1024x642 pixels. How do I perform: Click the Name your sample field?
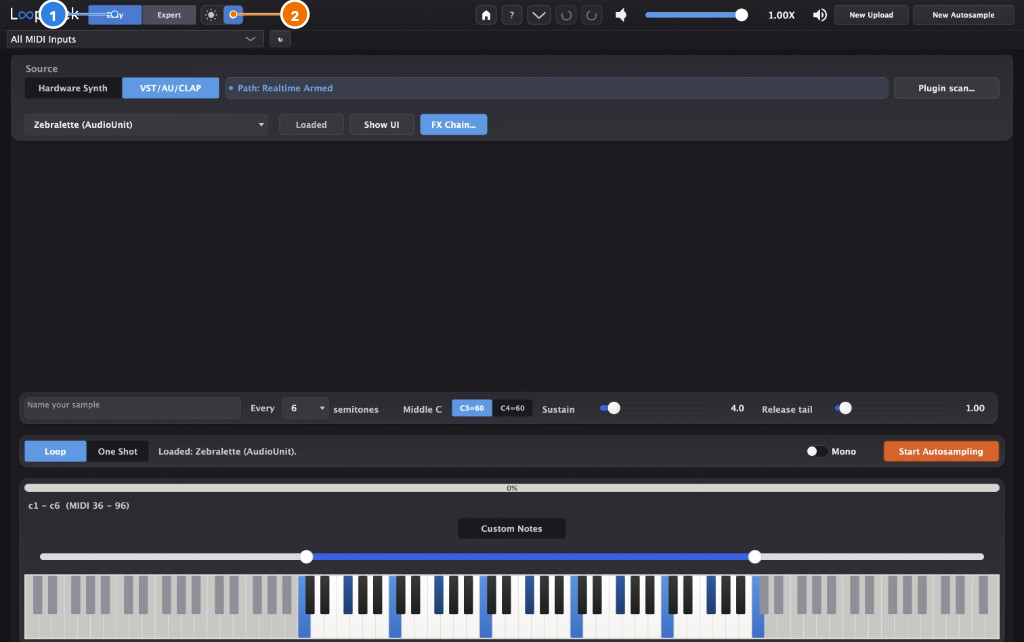point(133,408)
